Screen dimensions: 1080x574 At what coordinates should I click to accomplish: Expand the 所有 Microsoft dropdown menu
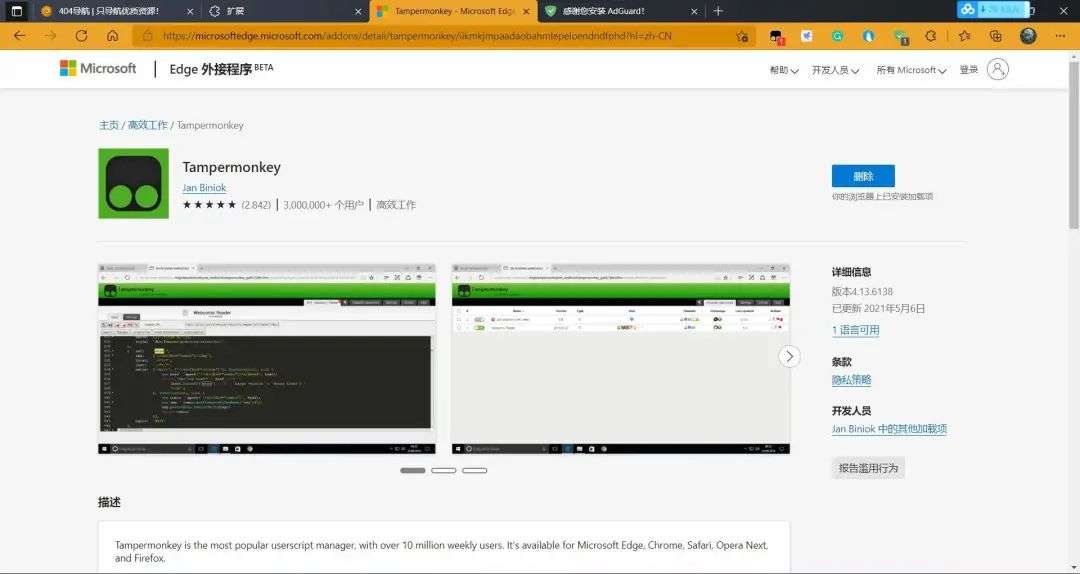[911, 70]
